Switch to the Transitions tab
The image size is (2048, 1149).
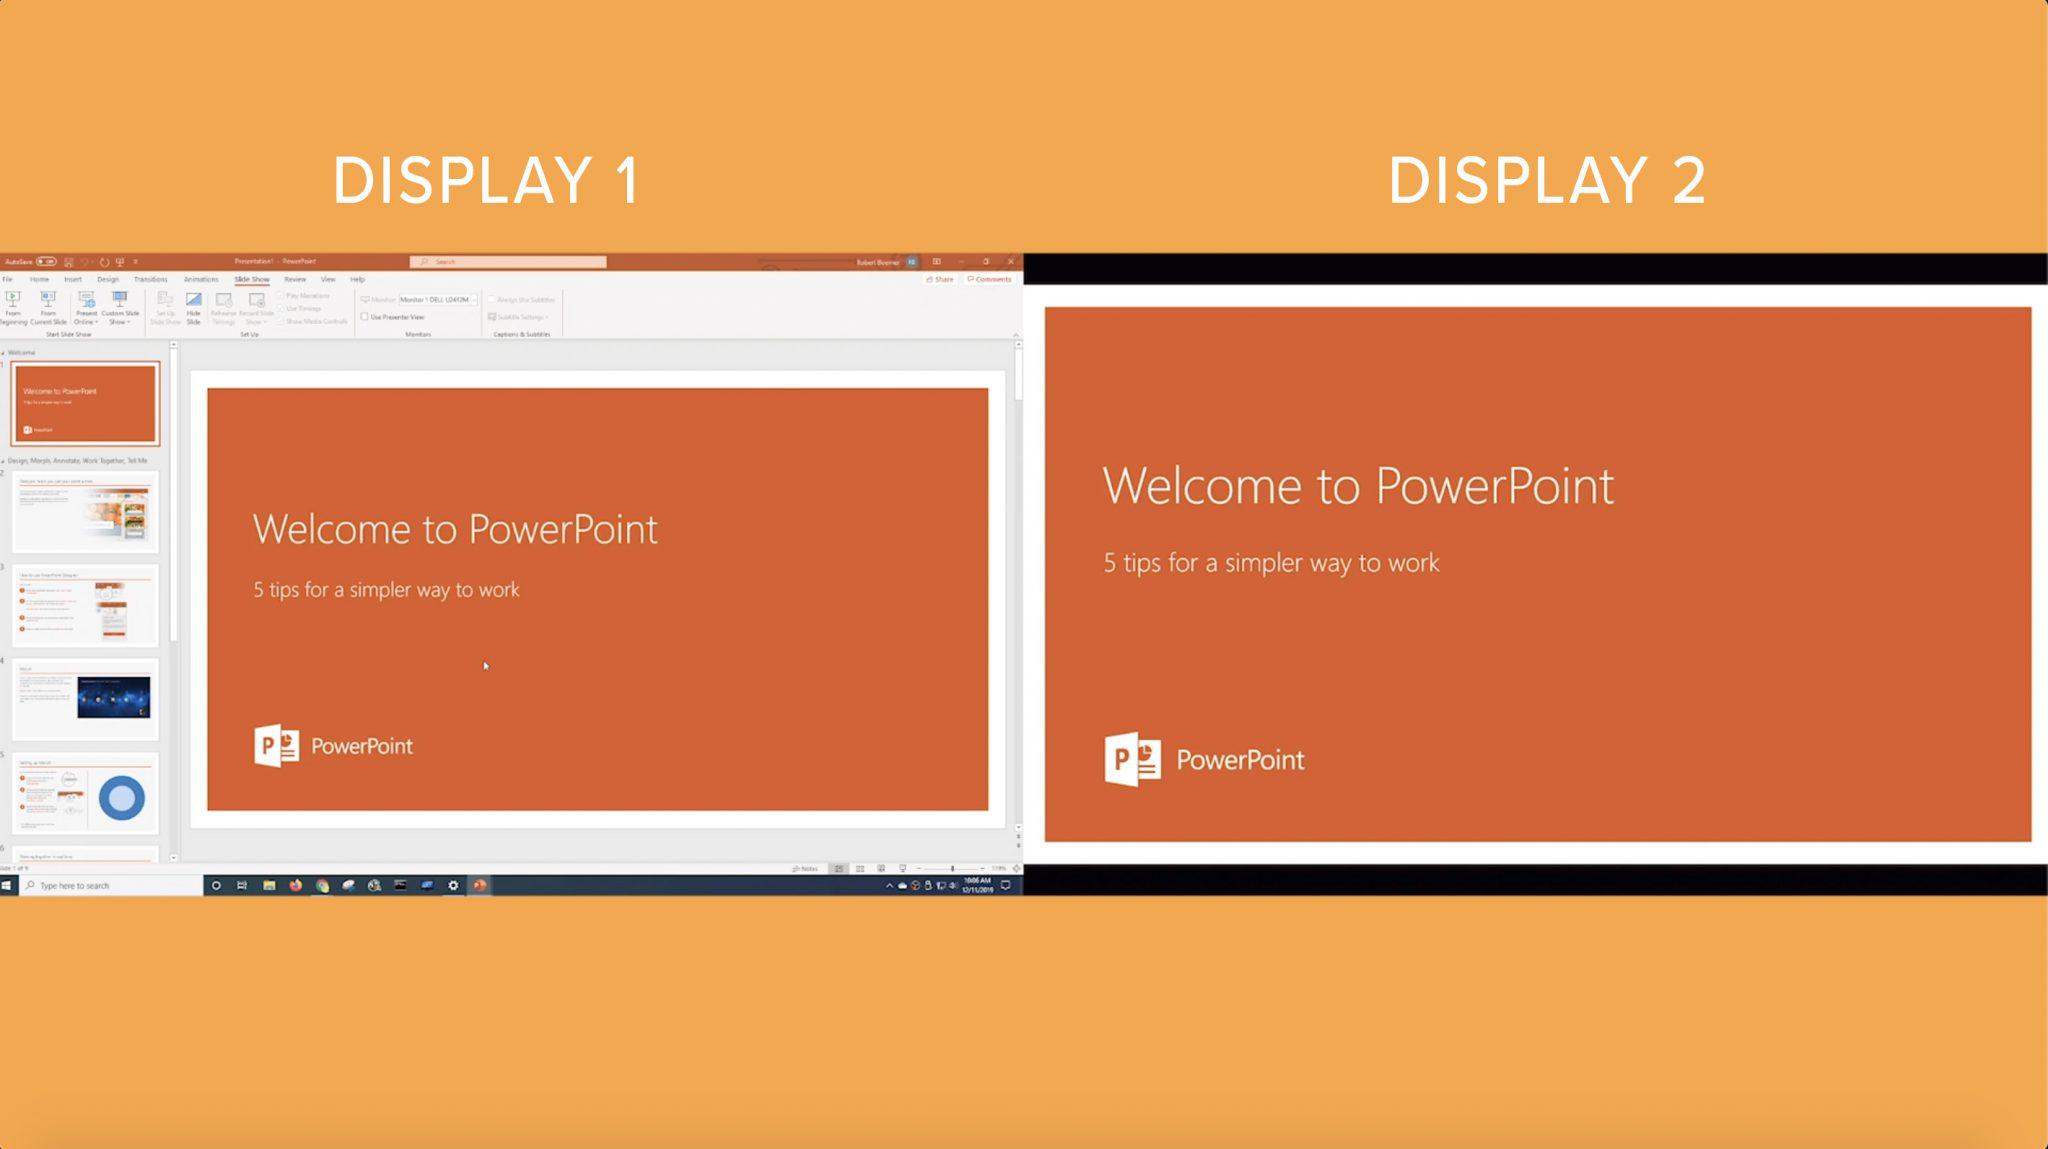tap(151, 279)
